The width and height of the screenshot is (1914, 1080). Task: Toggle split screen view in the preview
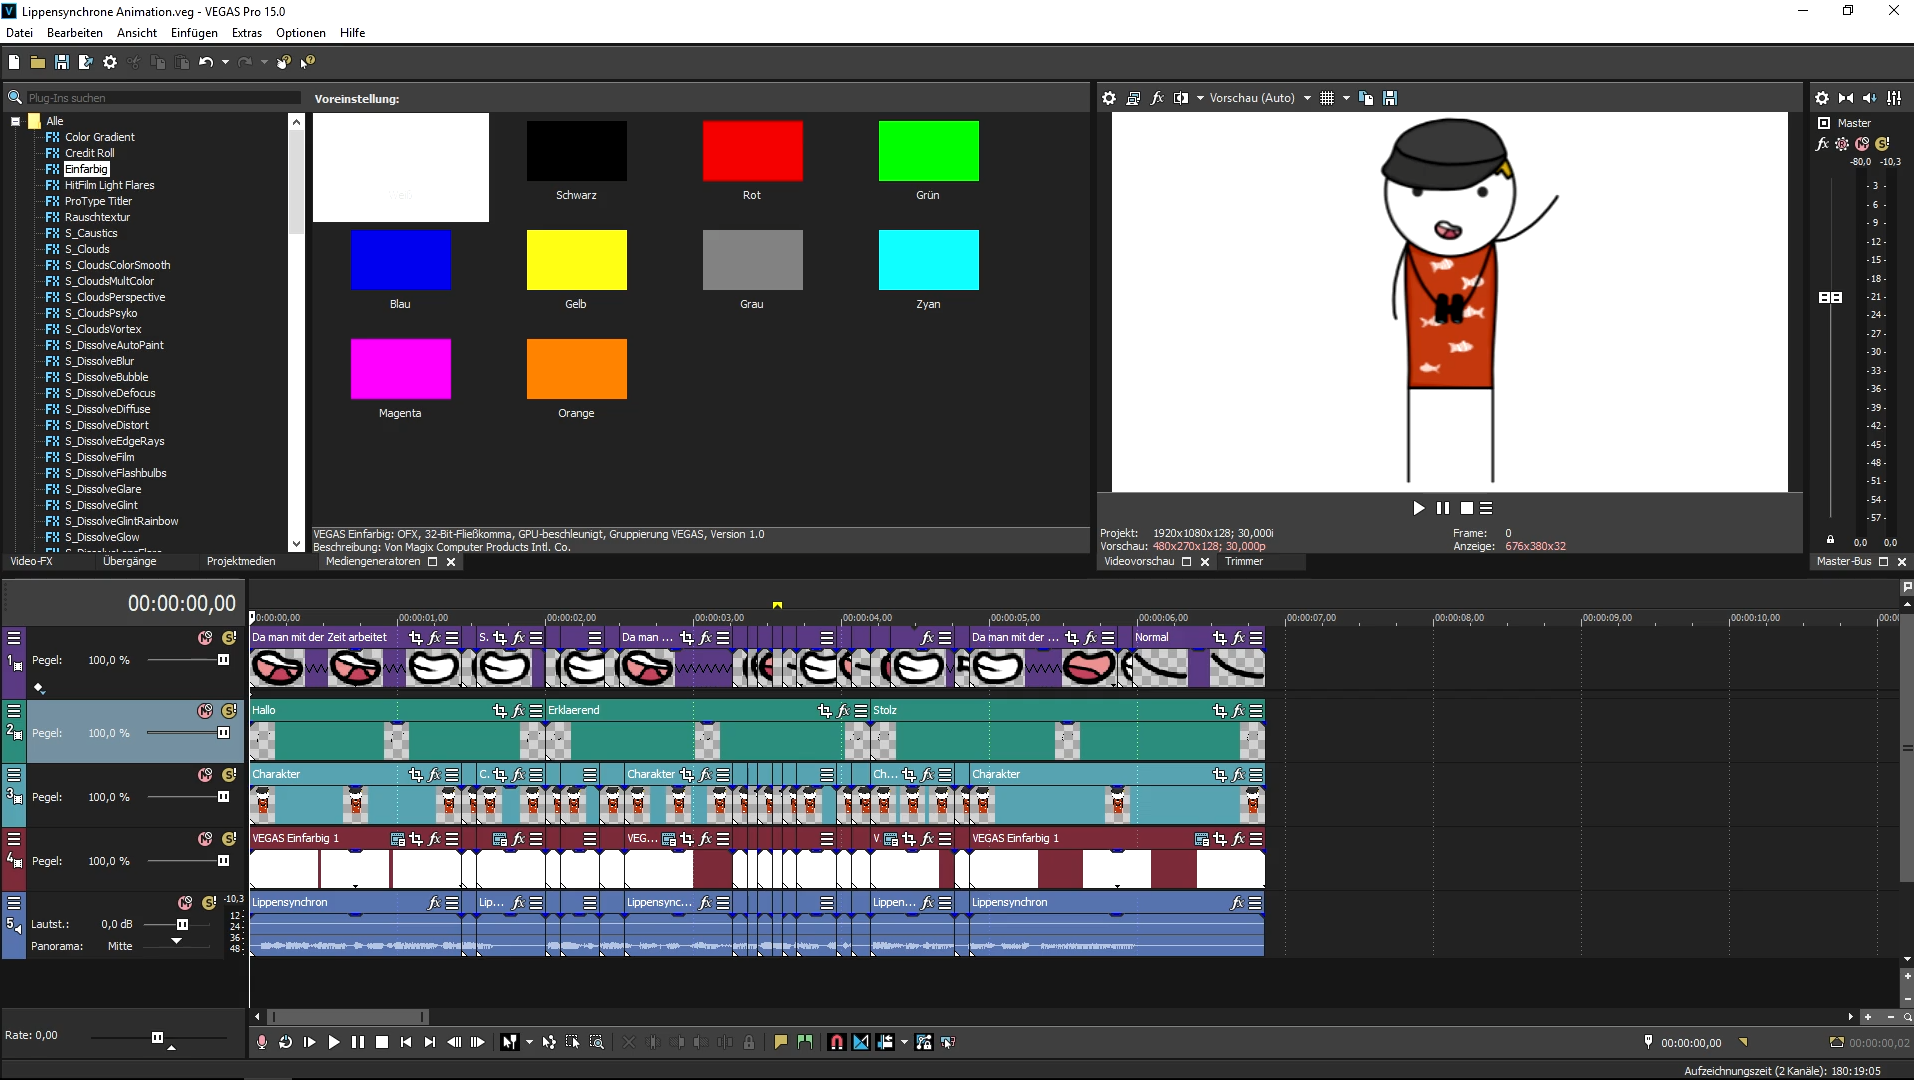click(1181, 98)
